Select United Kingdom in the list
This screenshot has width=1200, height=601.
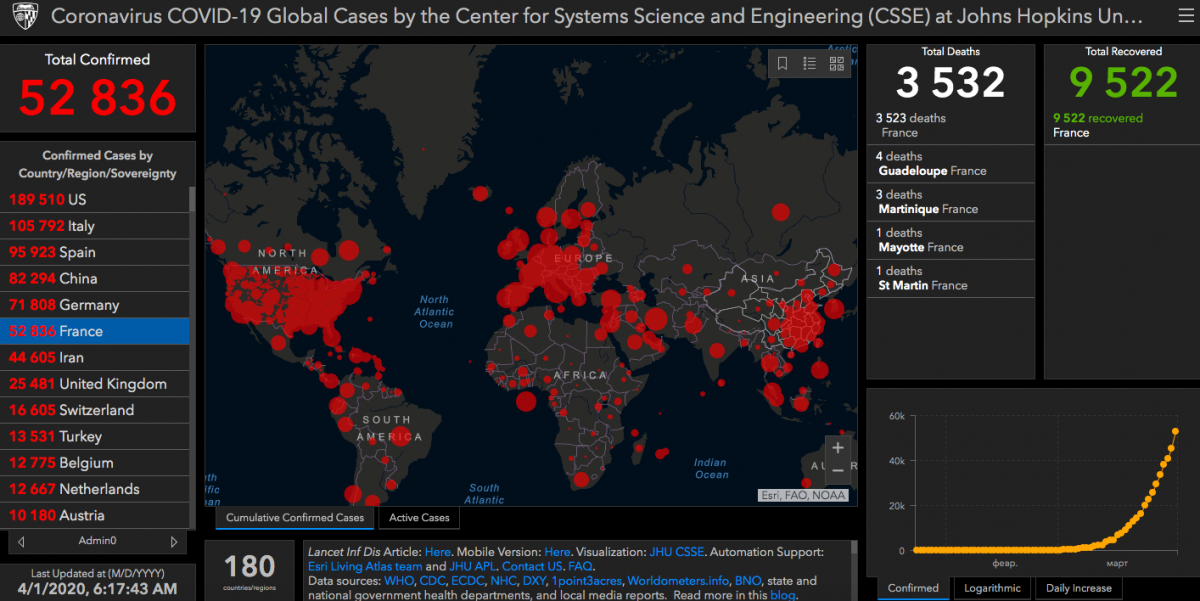[95, 384]
